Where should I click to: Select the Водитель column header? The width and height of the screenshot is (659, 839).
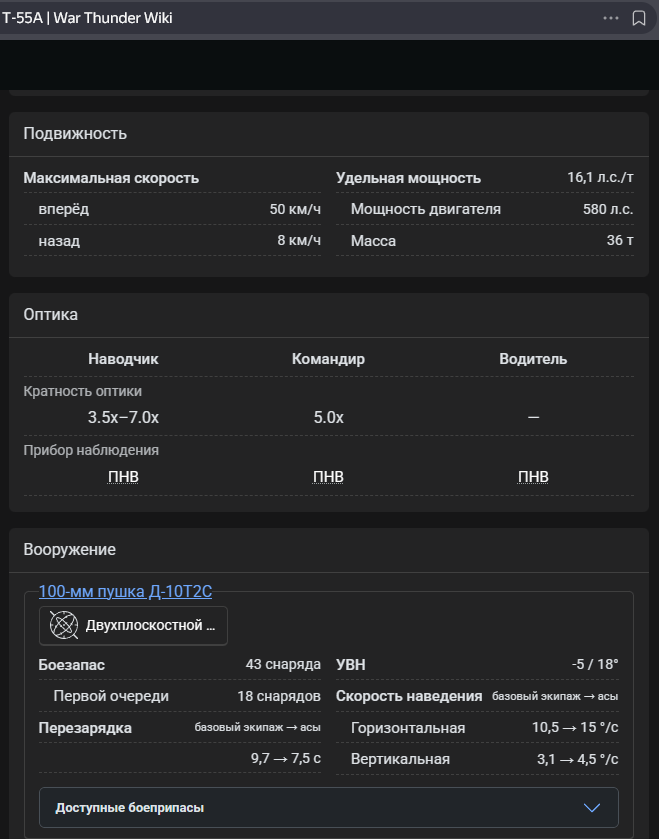click(533, 359)
